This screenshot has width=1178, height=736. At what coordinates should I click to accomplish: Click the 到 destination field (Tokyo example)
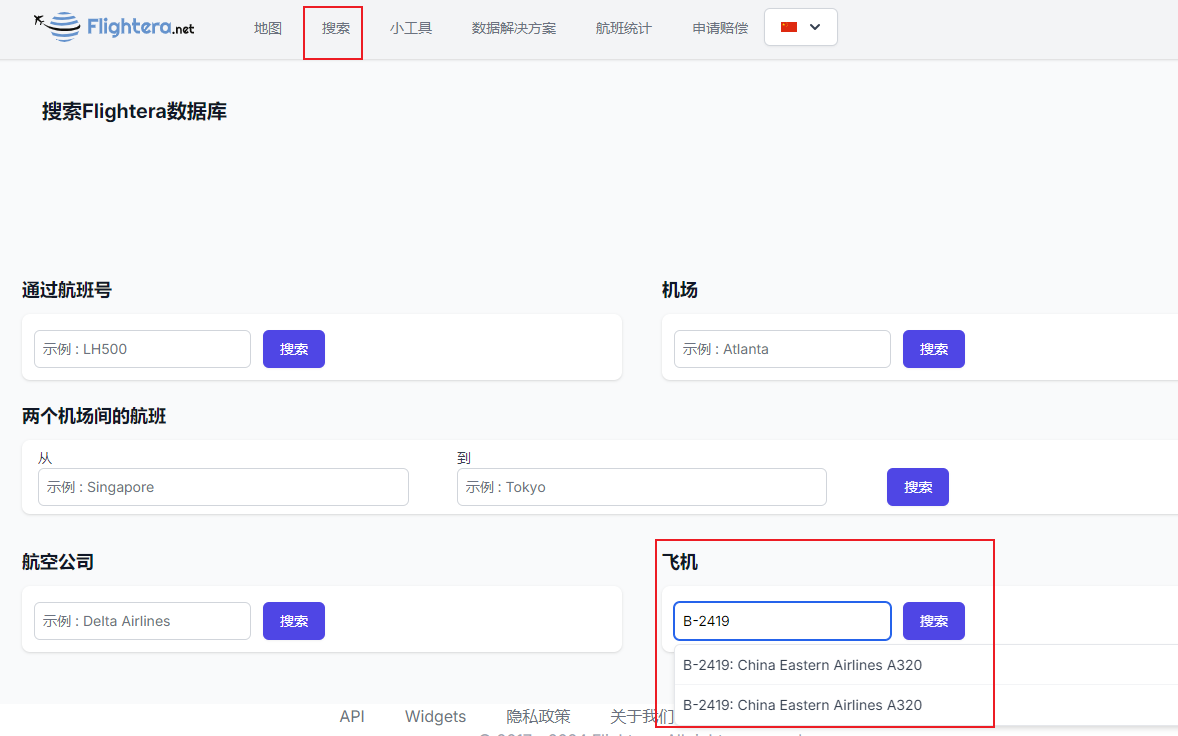(642, 487)
